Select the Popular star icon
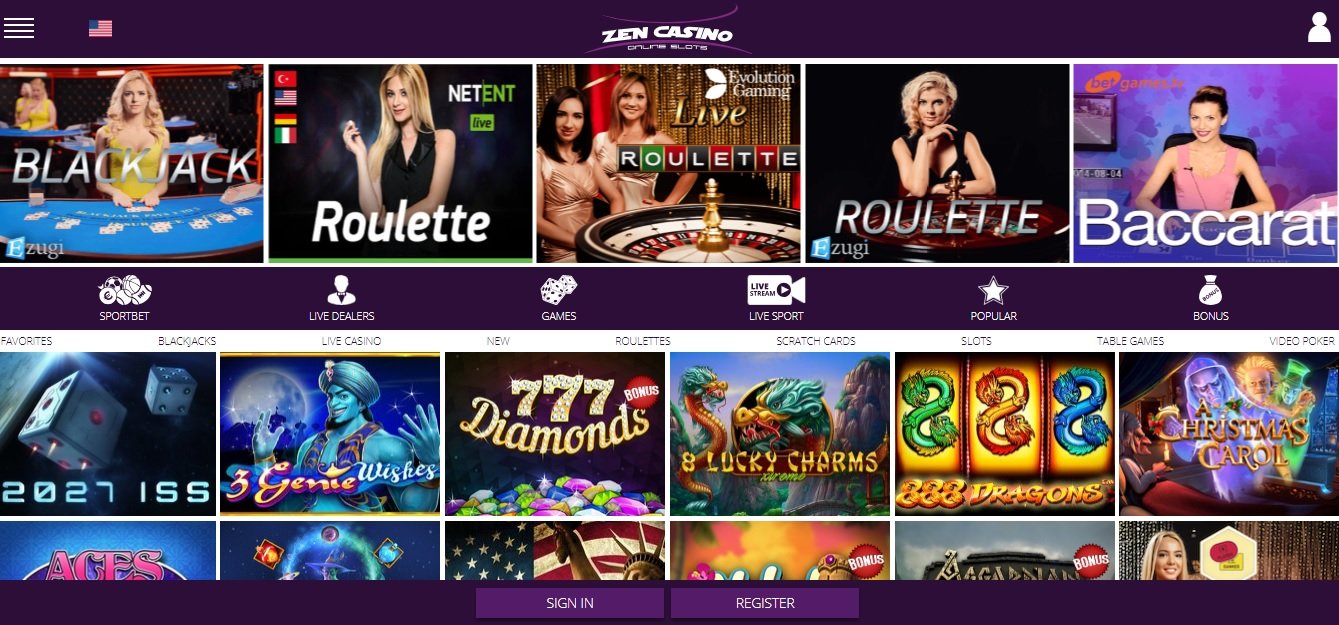This screenshot has width=1339, height=625. tap(993, 291)
